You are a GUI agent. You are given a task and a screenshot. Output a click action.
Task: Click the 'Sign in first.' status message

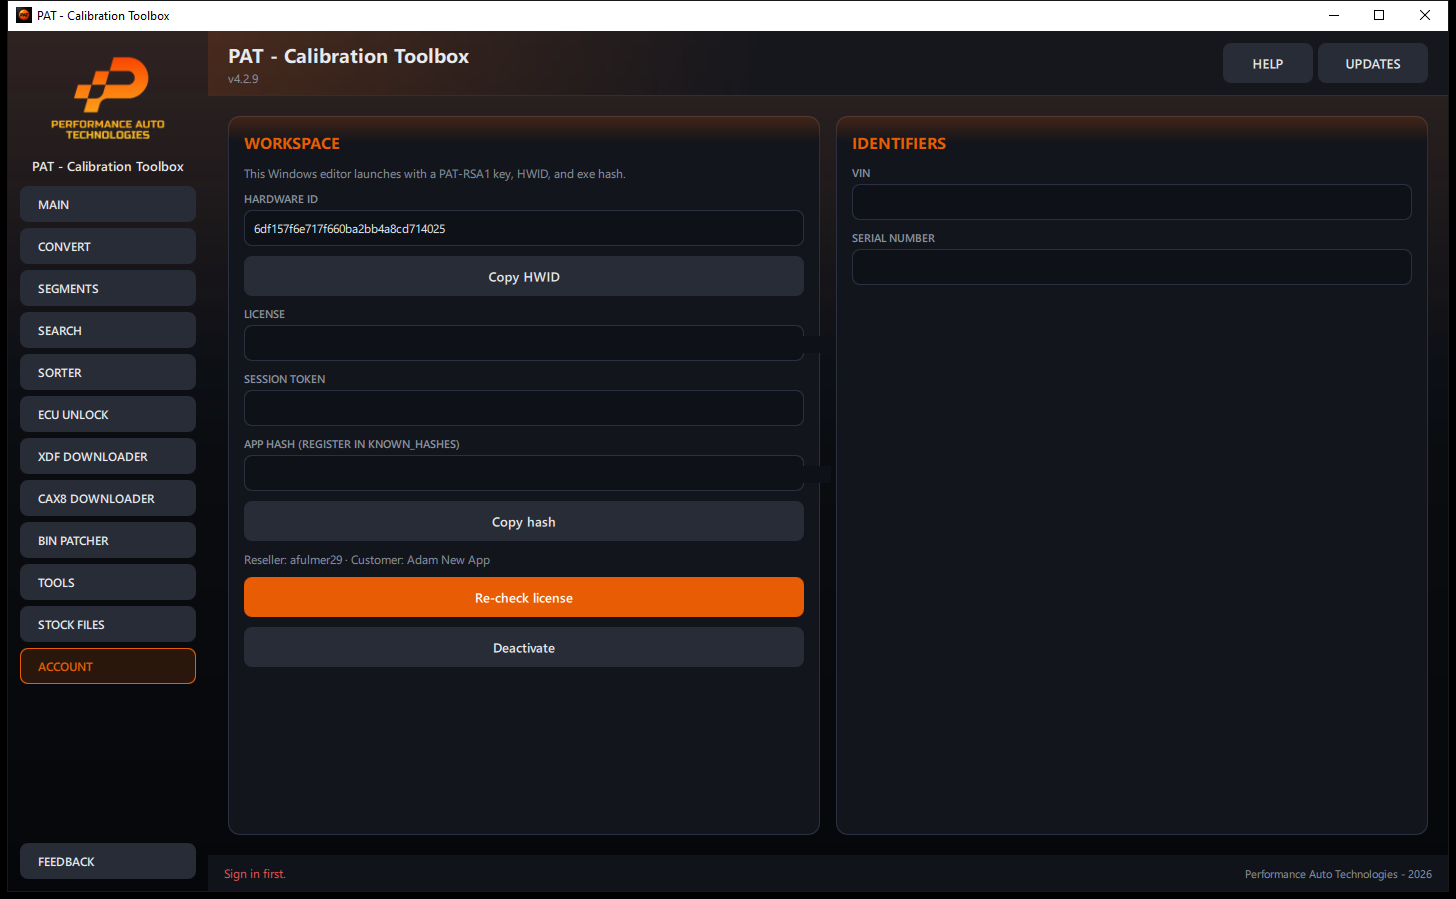(255, 874)
